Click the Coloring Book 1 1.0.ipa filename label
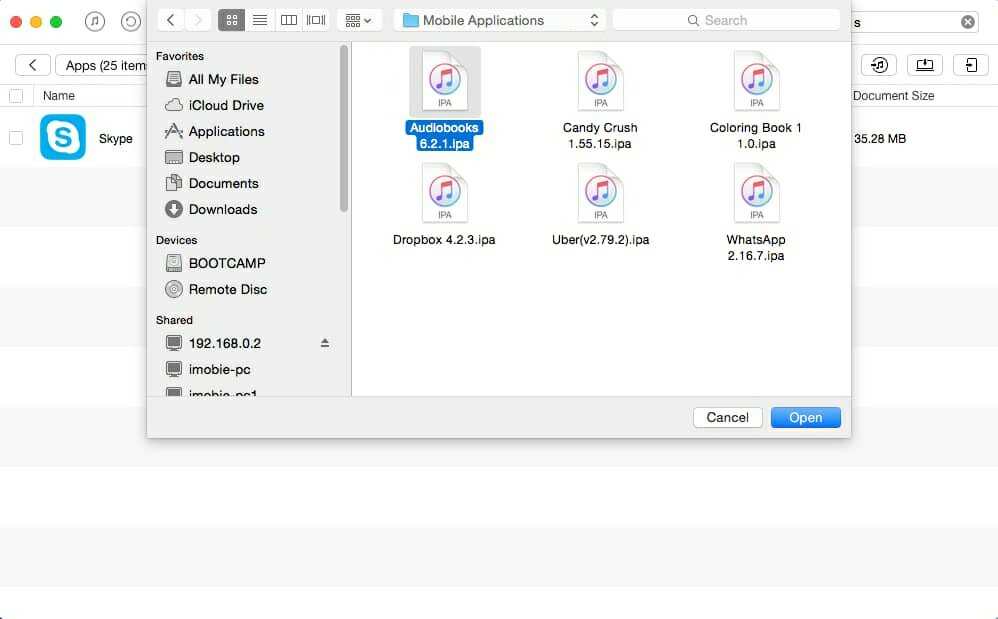 [756, 136]
